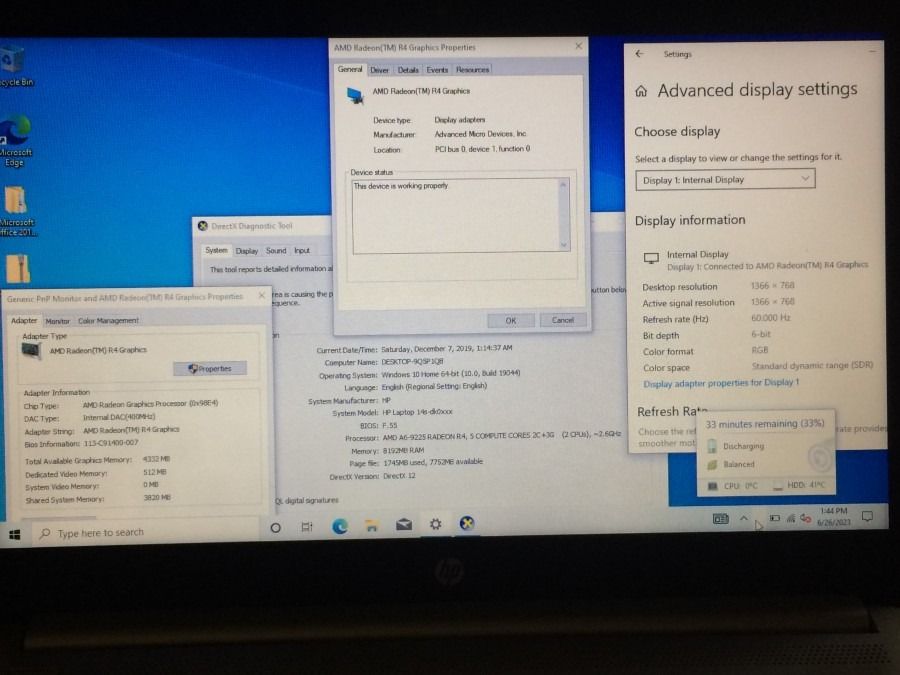900x675 pixels.
Task: Click the volume icon in system tray
Action: tap(806, 519)
